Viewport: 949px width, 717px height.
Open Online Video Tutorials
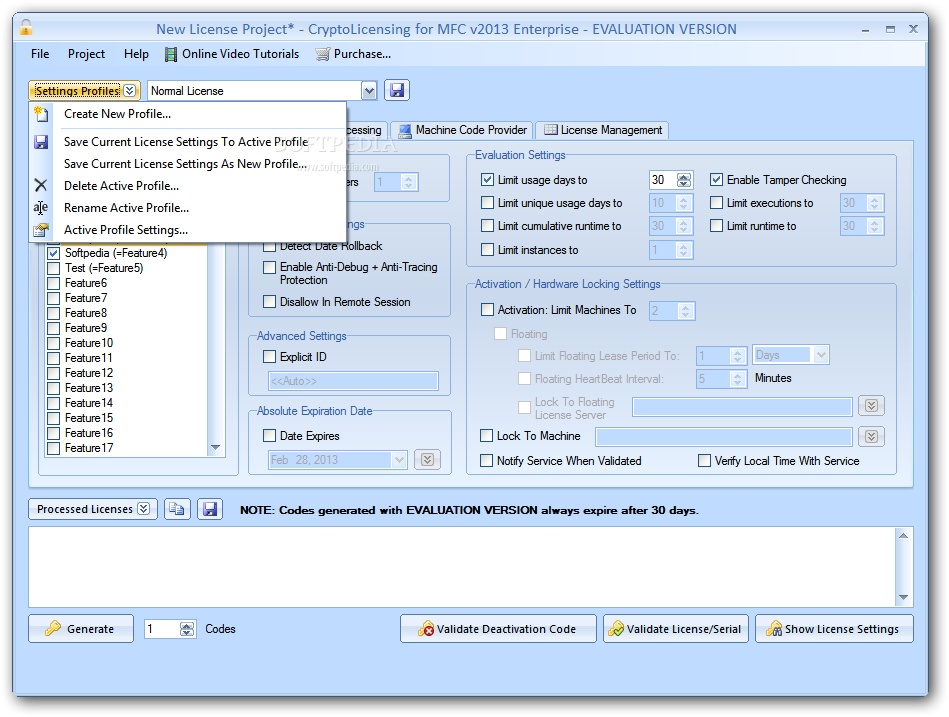[232, 54]
